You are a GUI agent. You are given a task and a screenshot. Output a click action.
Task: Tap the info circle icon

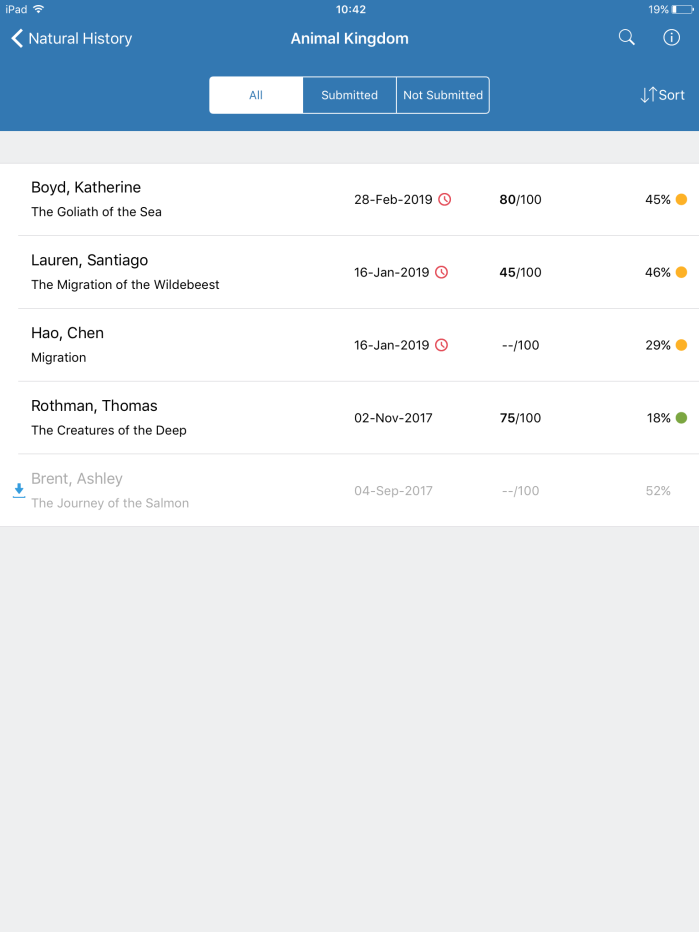click(672, 37)
